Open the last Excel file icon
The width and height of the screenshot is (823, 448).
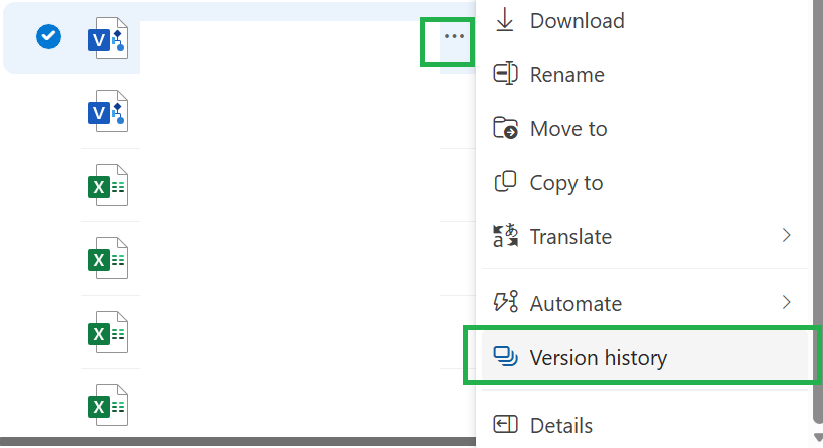[x=108, y=406]
